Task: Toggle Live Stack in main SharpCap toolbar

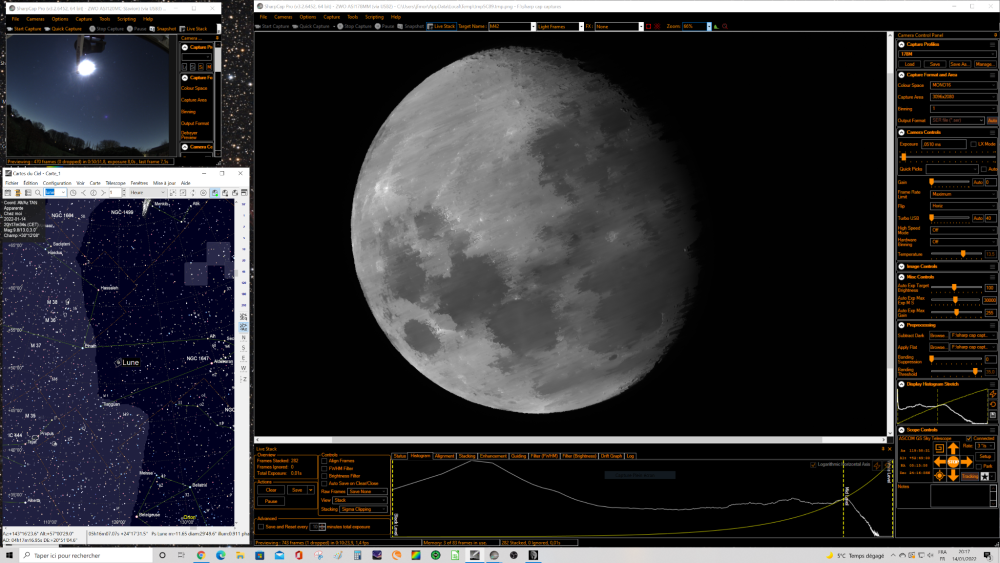Action: click(x=441, y=26)
